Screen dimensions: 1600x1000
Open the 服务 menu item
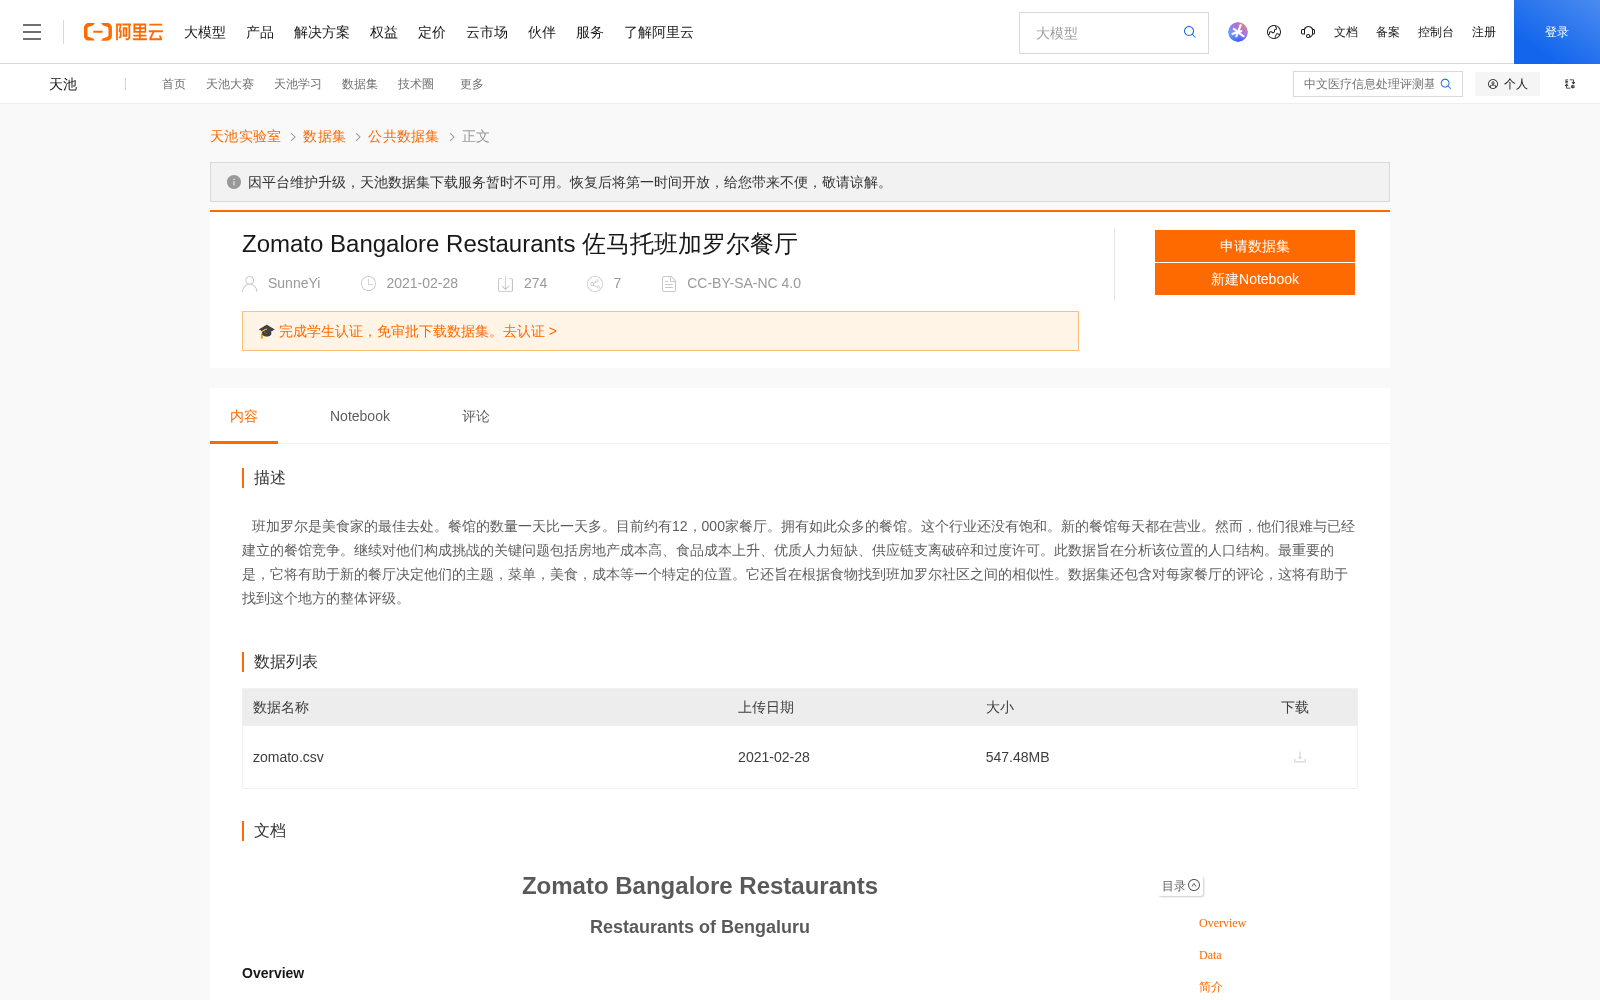(590, 32)
